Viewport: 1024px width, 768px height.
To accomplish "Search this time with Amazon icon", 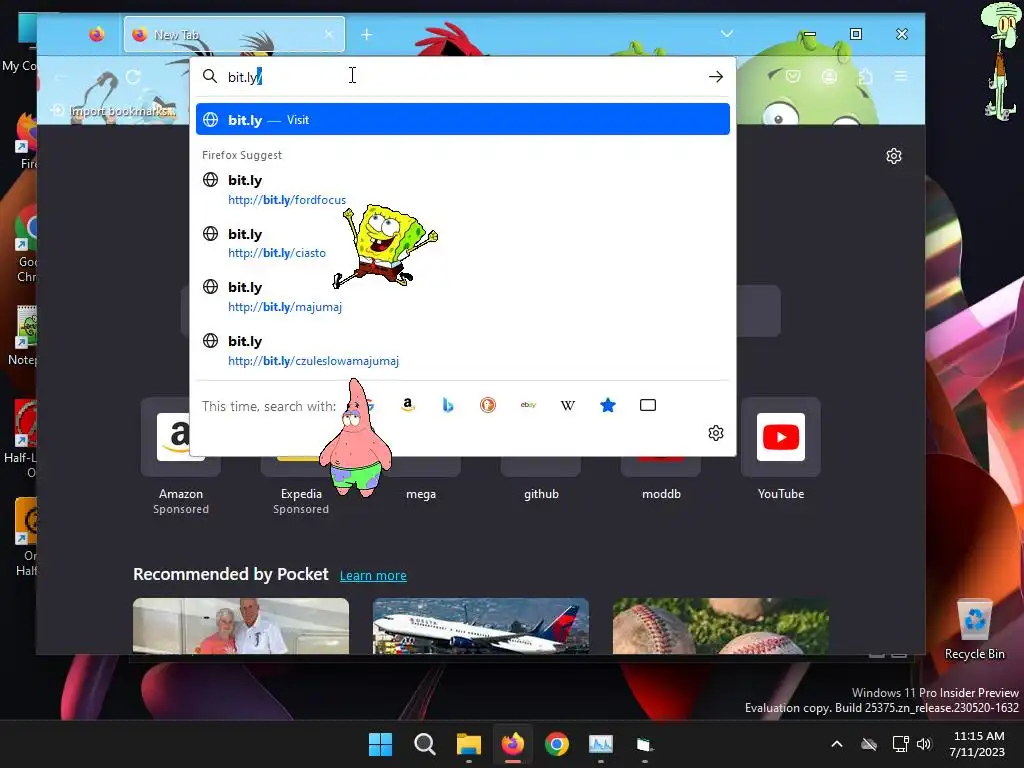I will coord(408,406).
